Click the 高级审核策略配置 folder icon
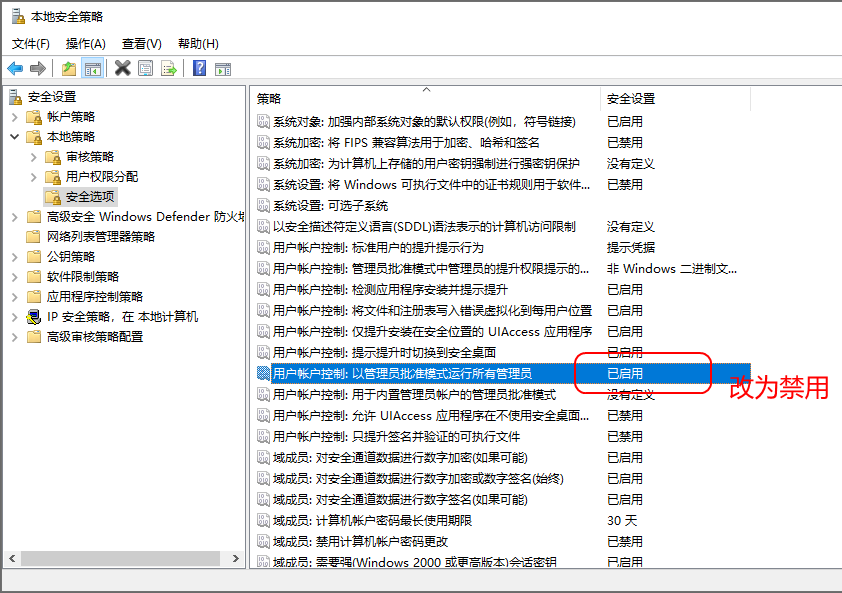 (x=34, y=337)
